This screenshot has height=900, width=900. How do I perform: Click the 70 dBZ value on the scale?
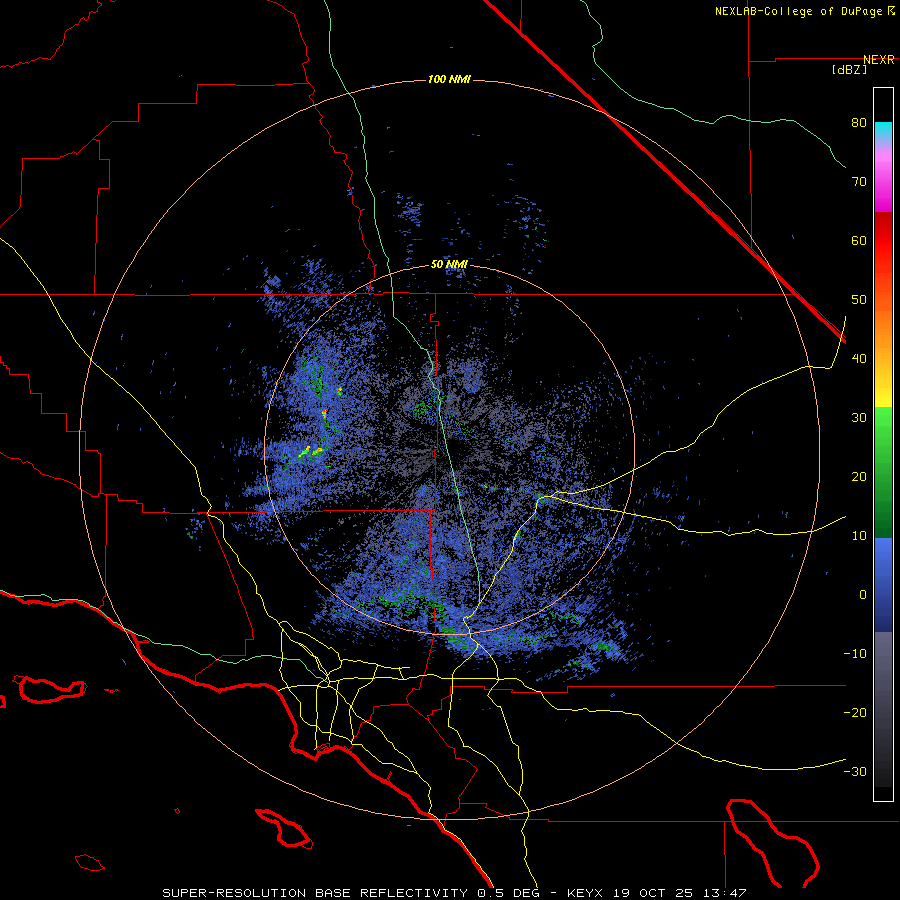click(x=859, y=182)
